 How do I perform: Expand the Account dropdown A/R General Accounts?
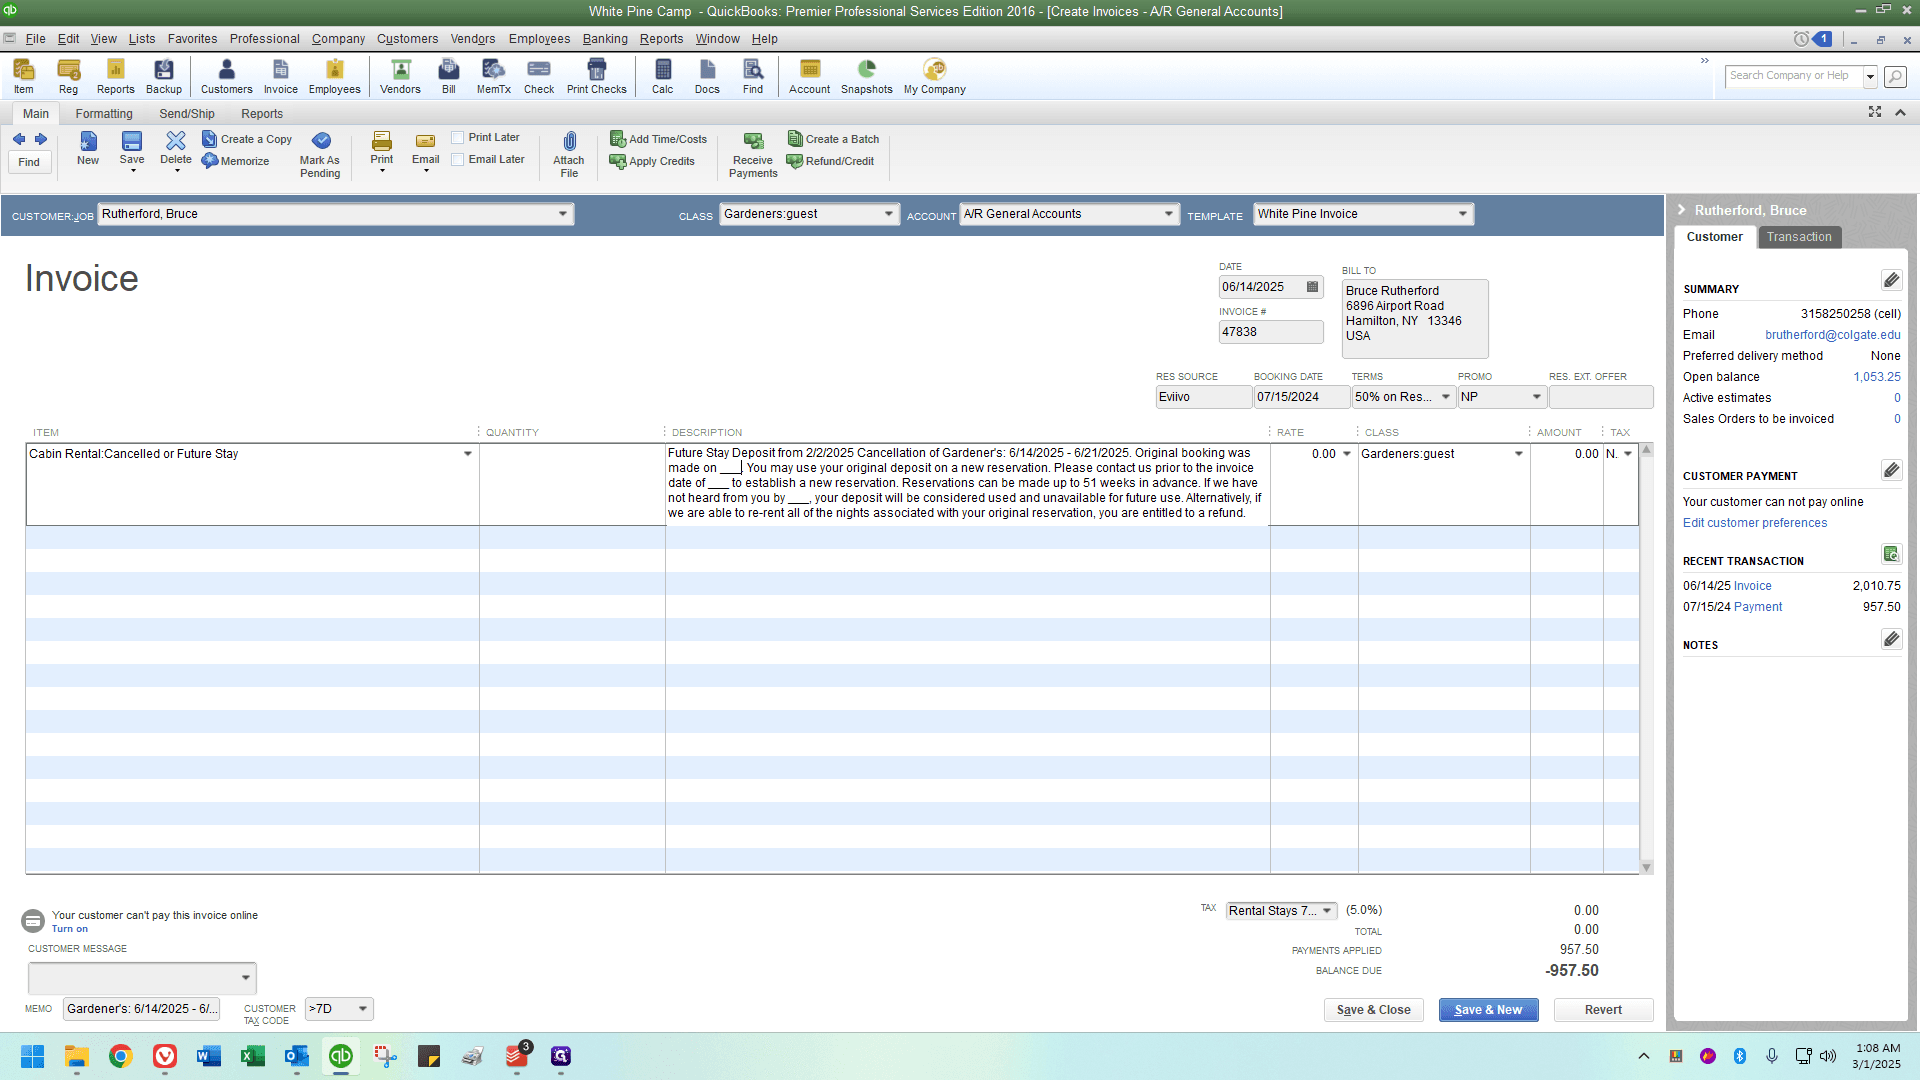pyautogui.click(x=1169, y=214)
